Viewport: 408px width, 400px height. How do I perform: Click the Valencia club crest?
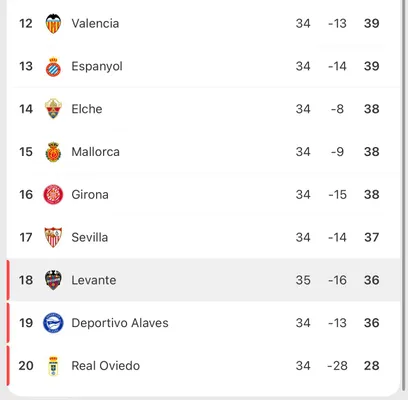pyautogui.click(x=53, y=24)
